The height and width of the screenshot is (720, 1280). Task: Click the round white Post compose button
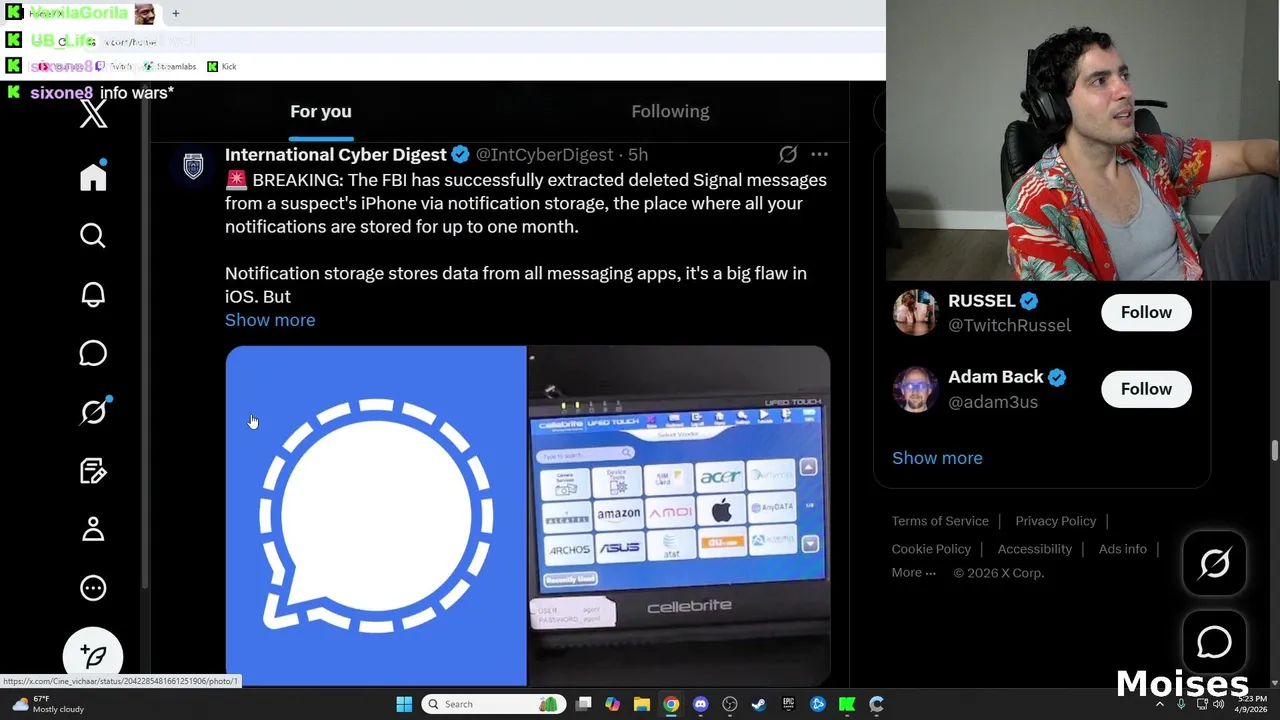(x=93, y=655)
